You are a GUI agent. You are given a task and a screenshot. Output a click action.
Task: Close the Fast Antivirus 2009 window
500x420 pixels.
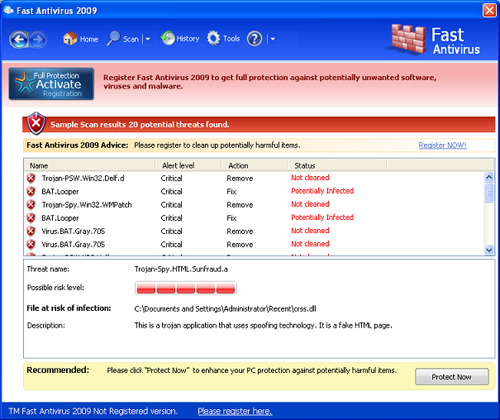pyautogui.click(x=489, y=10)
